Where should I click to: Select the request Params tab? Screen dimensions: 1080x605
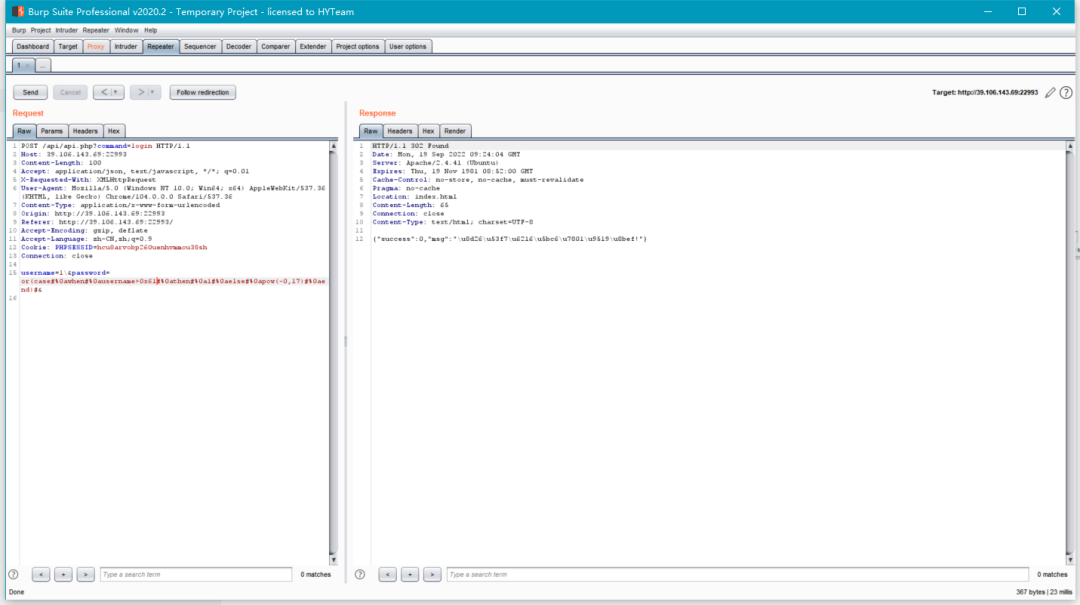tap(52, 131)
